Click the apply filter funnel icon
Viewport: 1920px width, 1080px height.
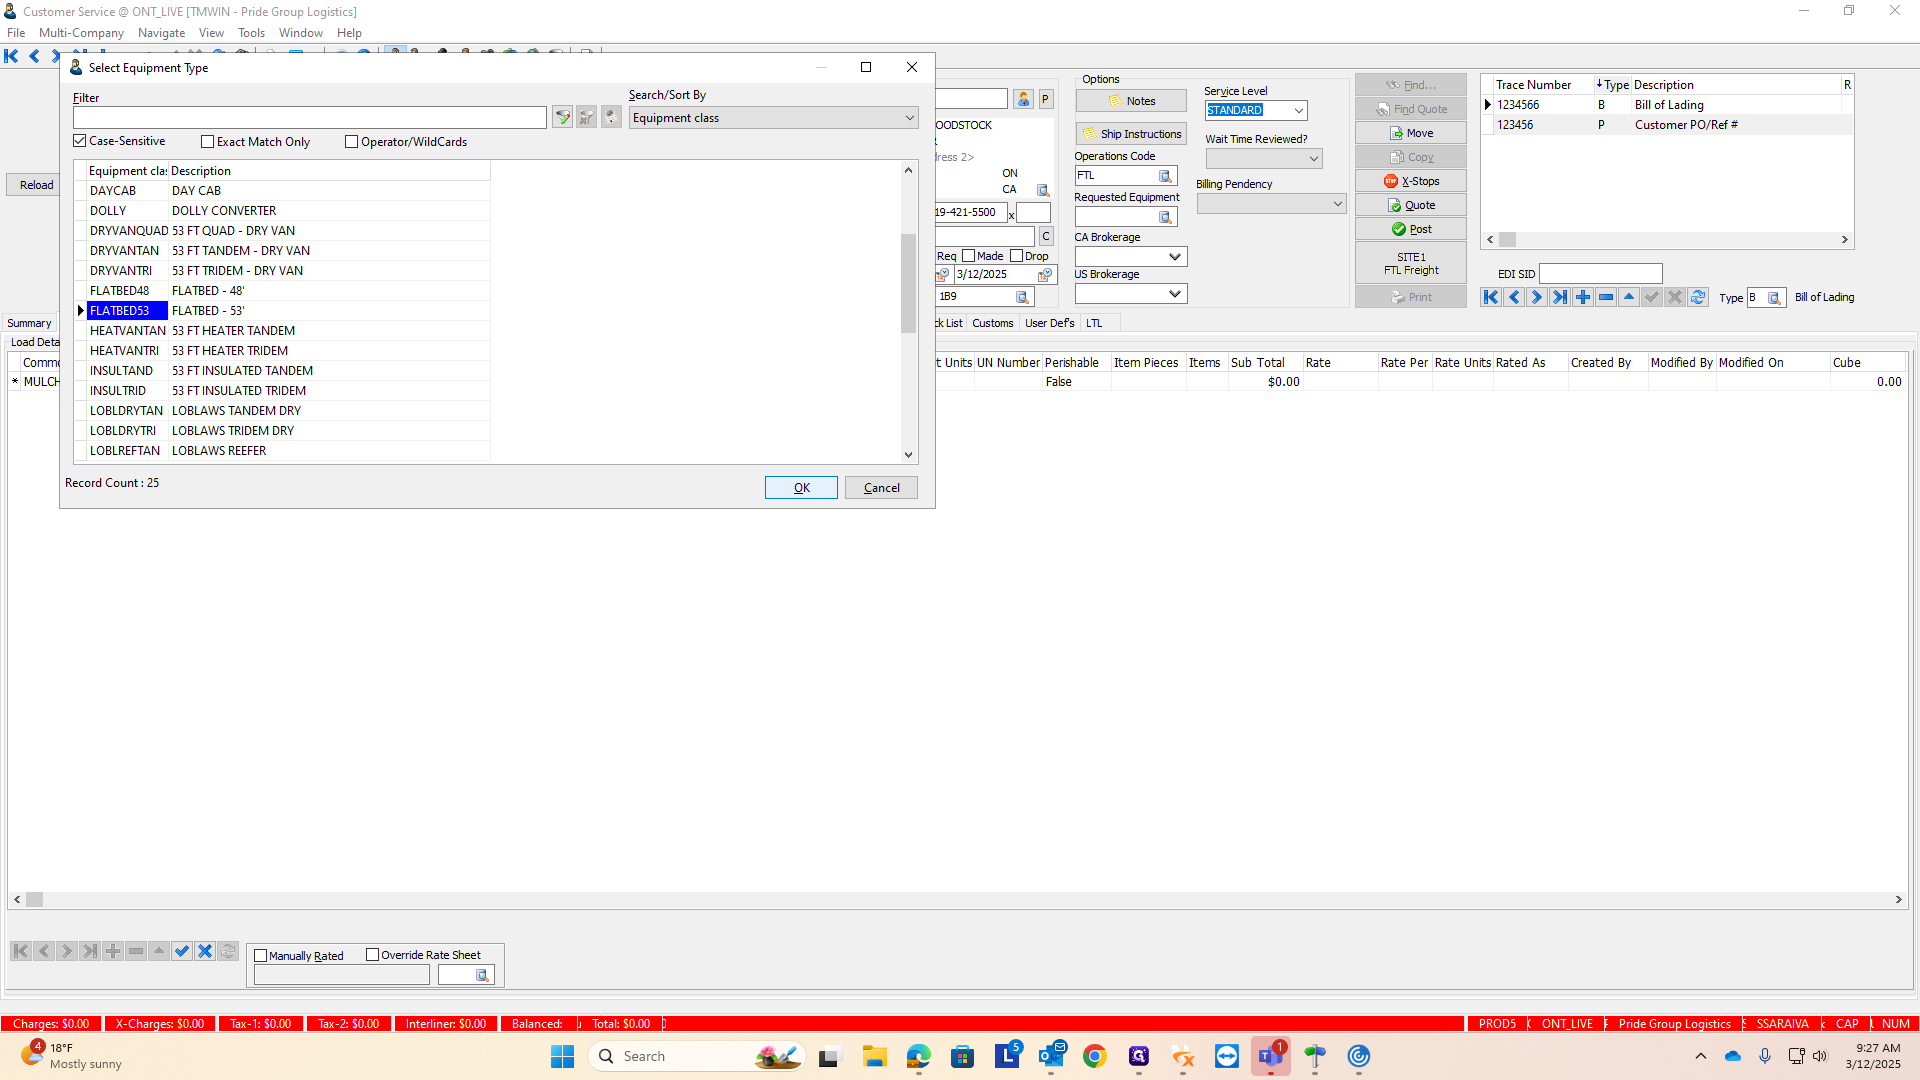[x=562, y=118]
